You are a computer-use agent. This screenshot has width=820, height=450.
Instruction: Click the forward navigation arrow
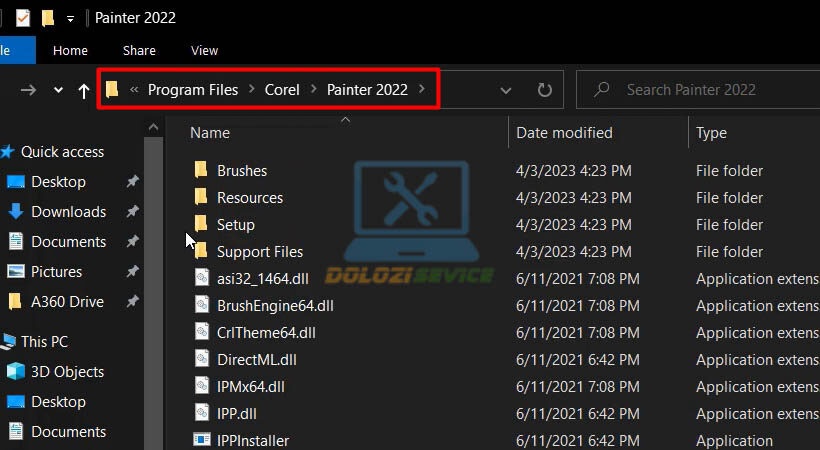[x=28, y=90]
